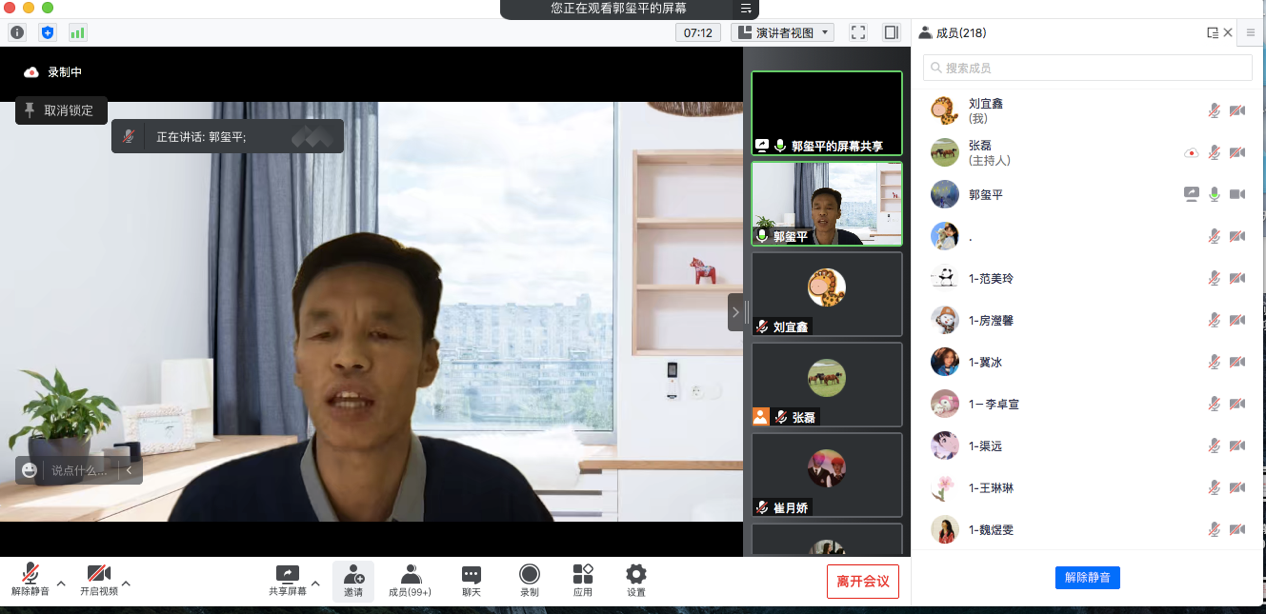The height and width of the screenshot is (614, 1266).
Task: Expand audio options arrow beside 解除静音
Action: coord(61,583)
